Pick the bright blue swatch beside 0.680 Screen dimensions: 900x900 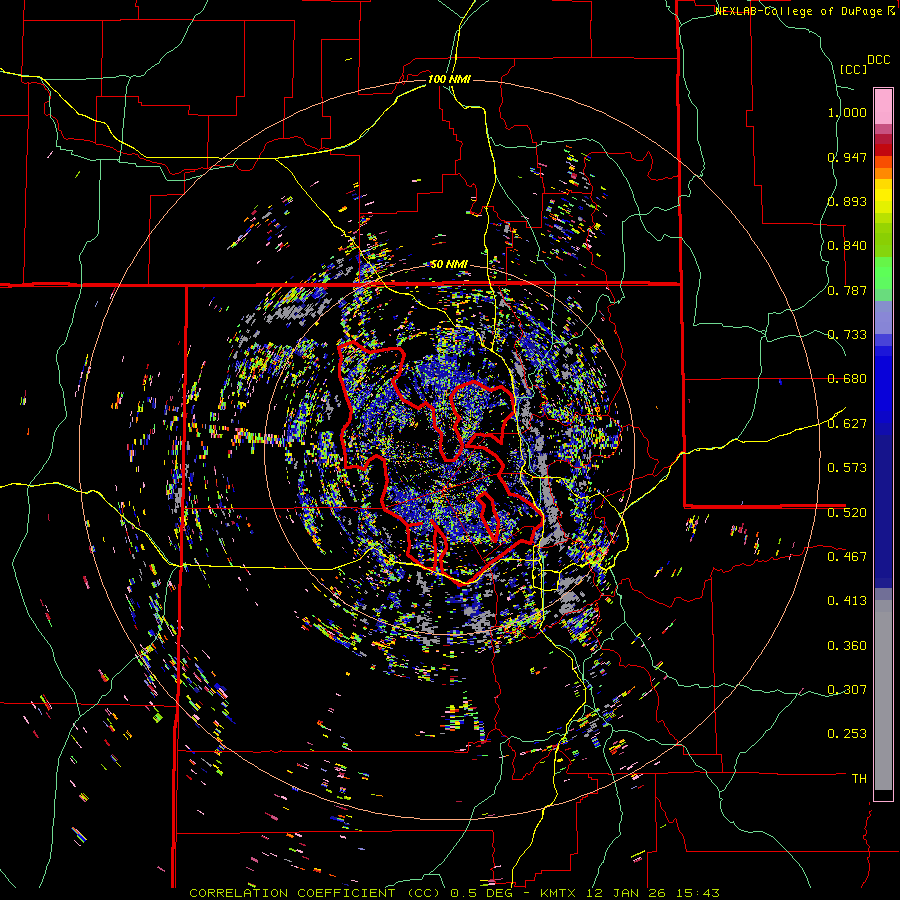coord(883,383)
